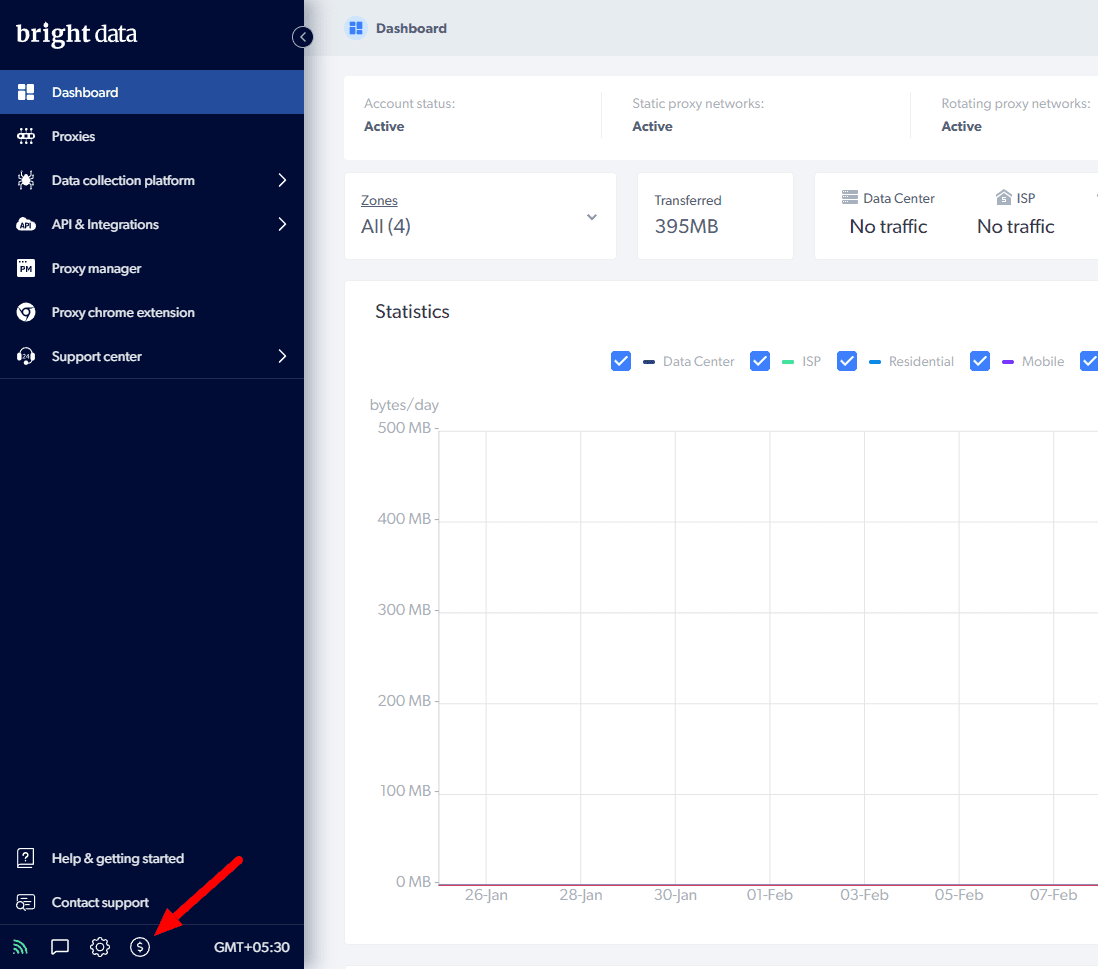This screenshot has width=1098, height=969.
Task: Disable the Residential series checkbox
Action: (847, 361)
